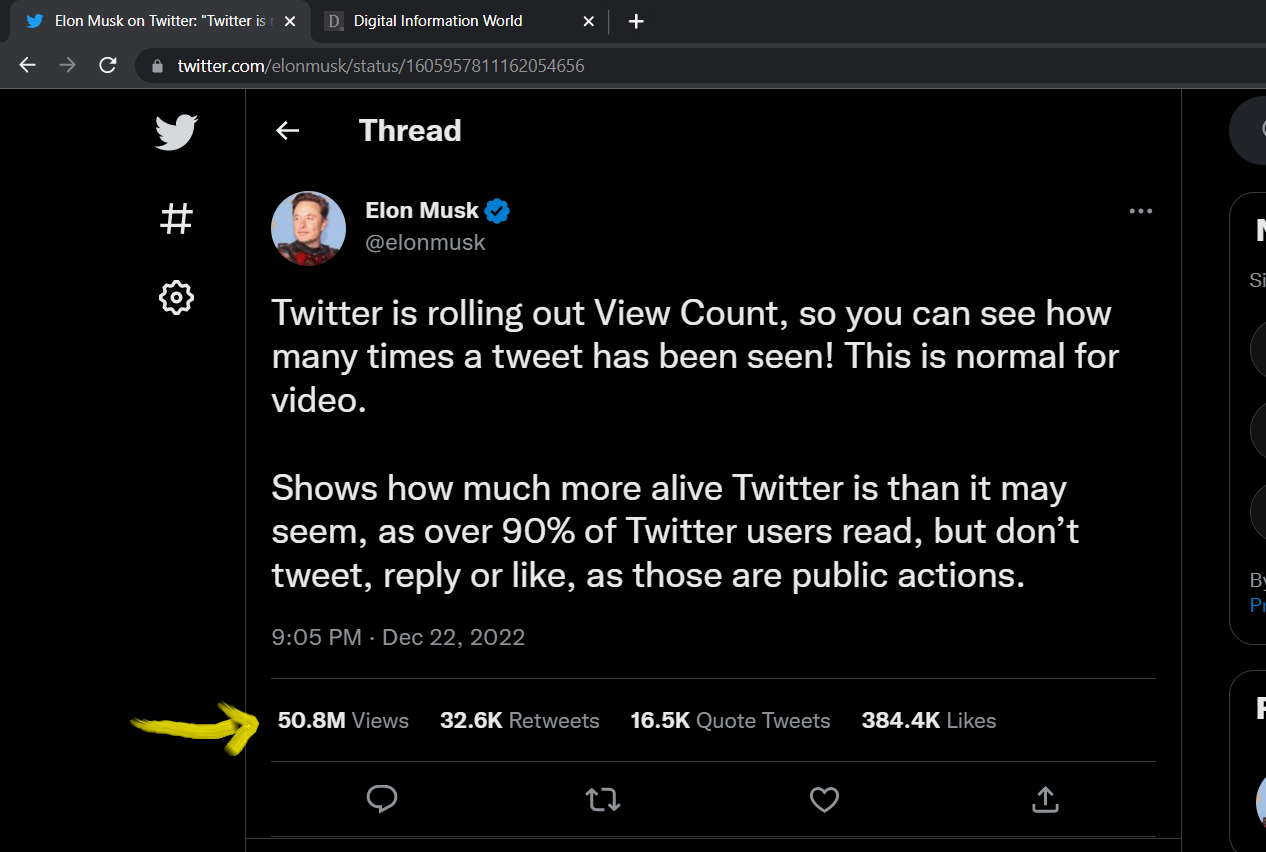The width and height of the screenshot is (1266, 852).
Task: View the 384.4K Likes list
Action: [x=929, y=721]
